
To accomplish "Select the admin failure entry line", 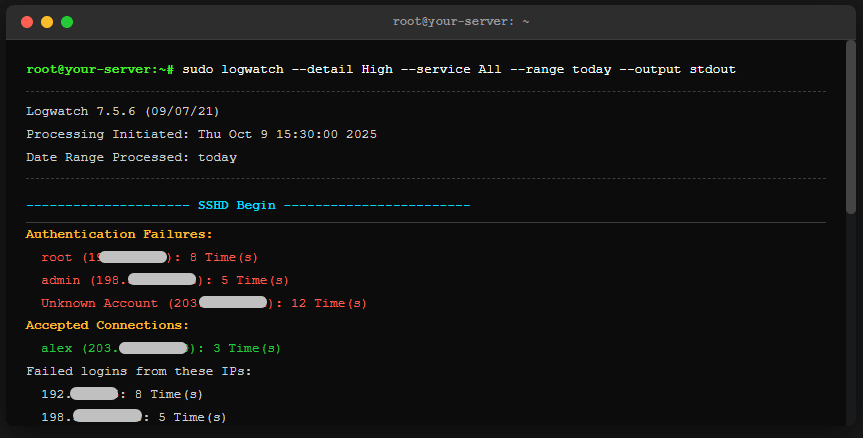I will (165, 280).
